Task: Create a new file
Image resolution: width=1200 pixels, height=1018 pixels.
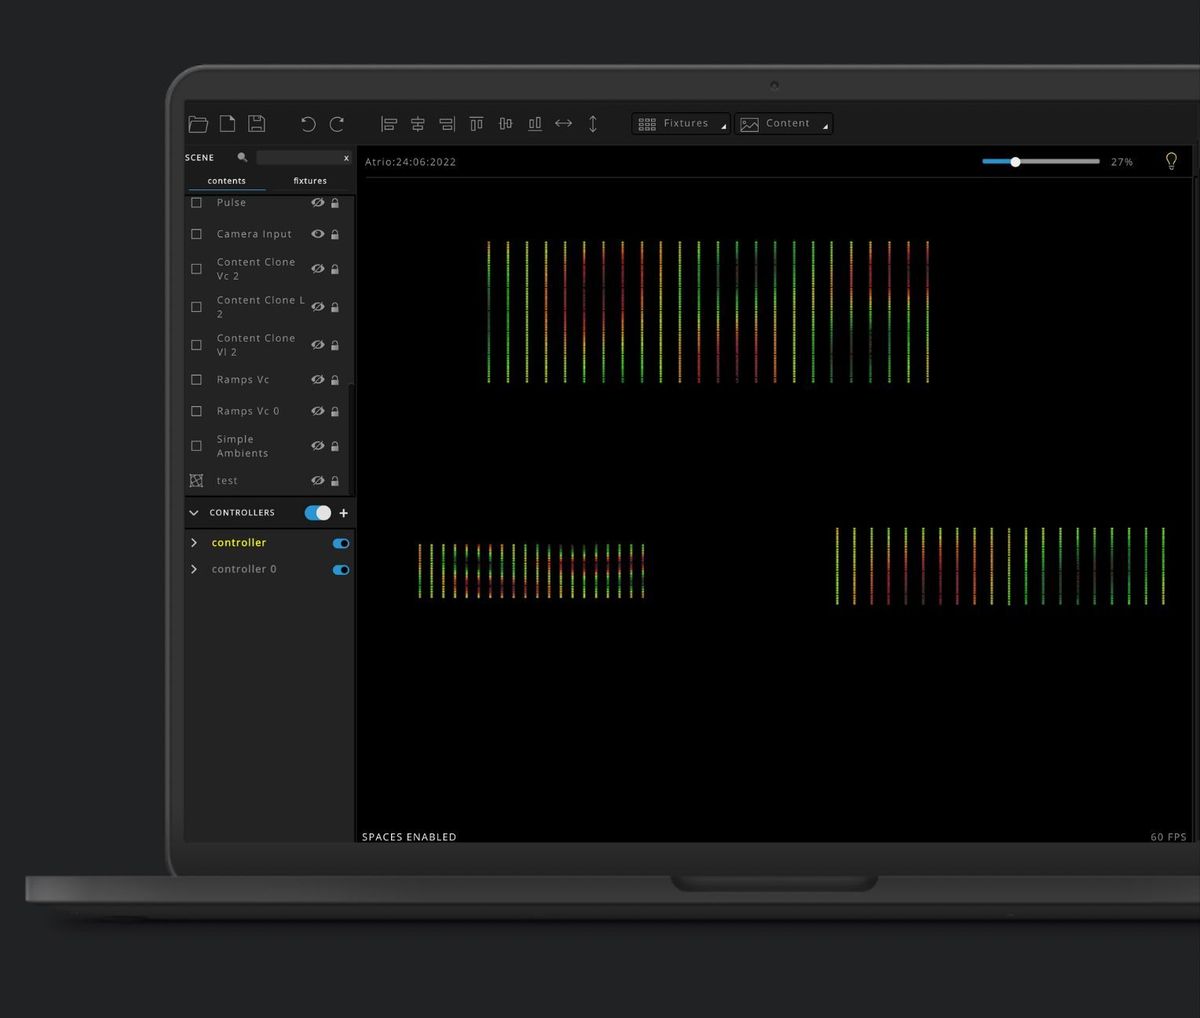Action: coord(228,123)
